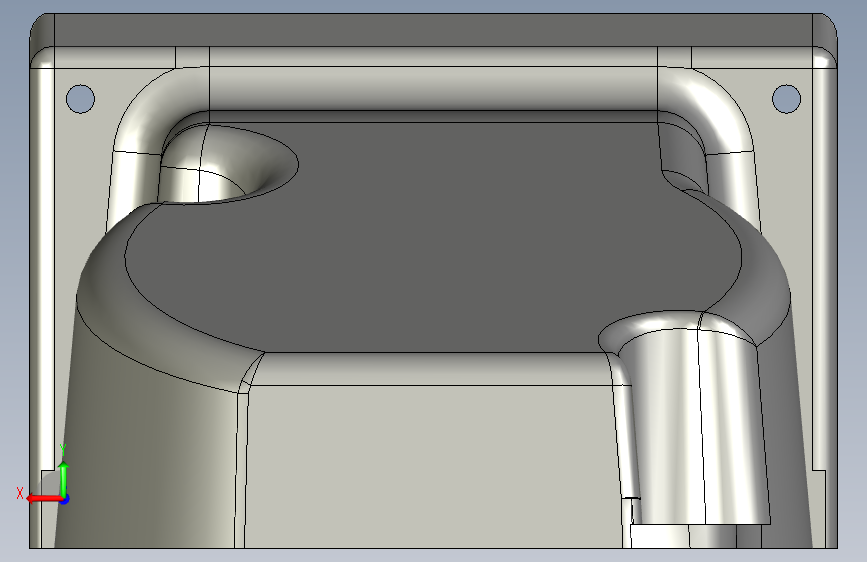Select the left circular mounting hole
867x562 pixels.
tap(80, 99)
